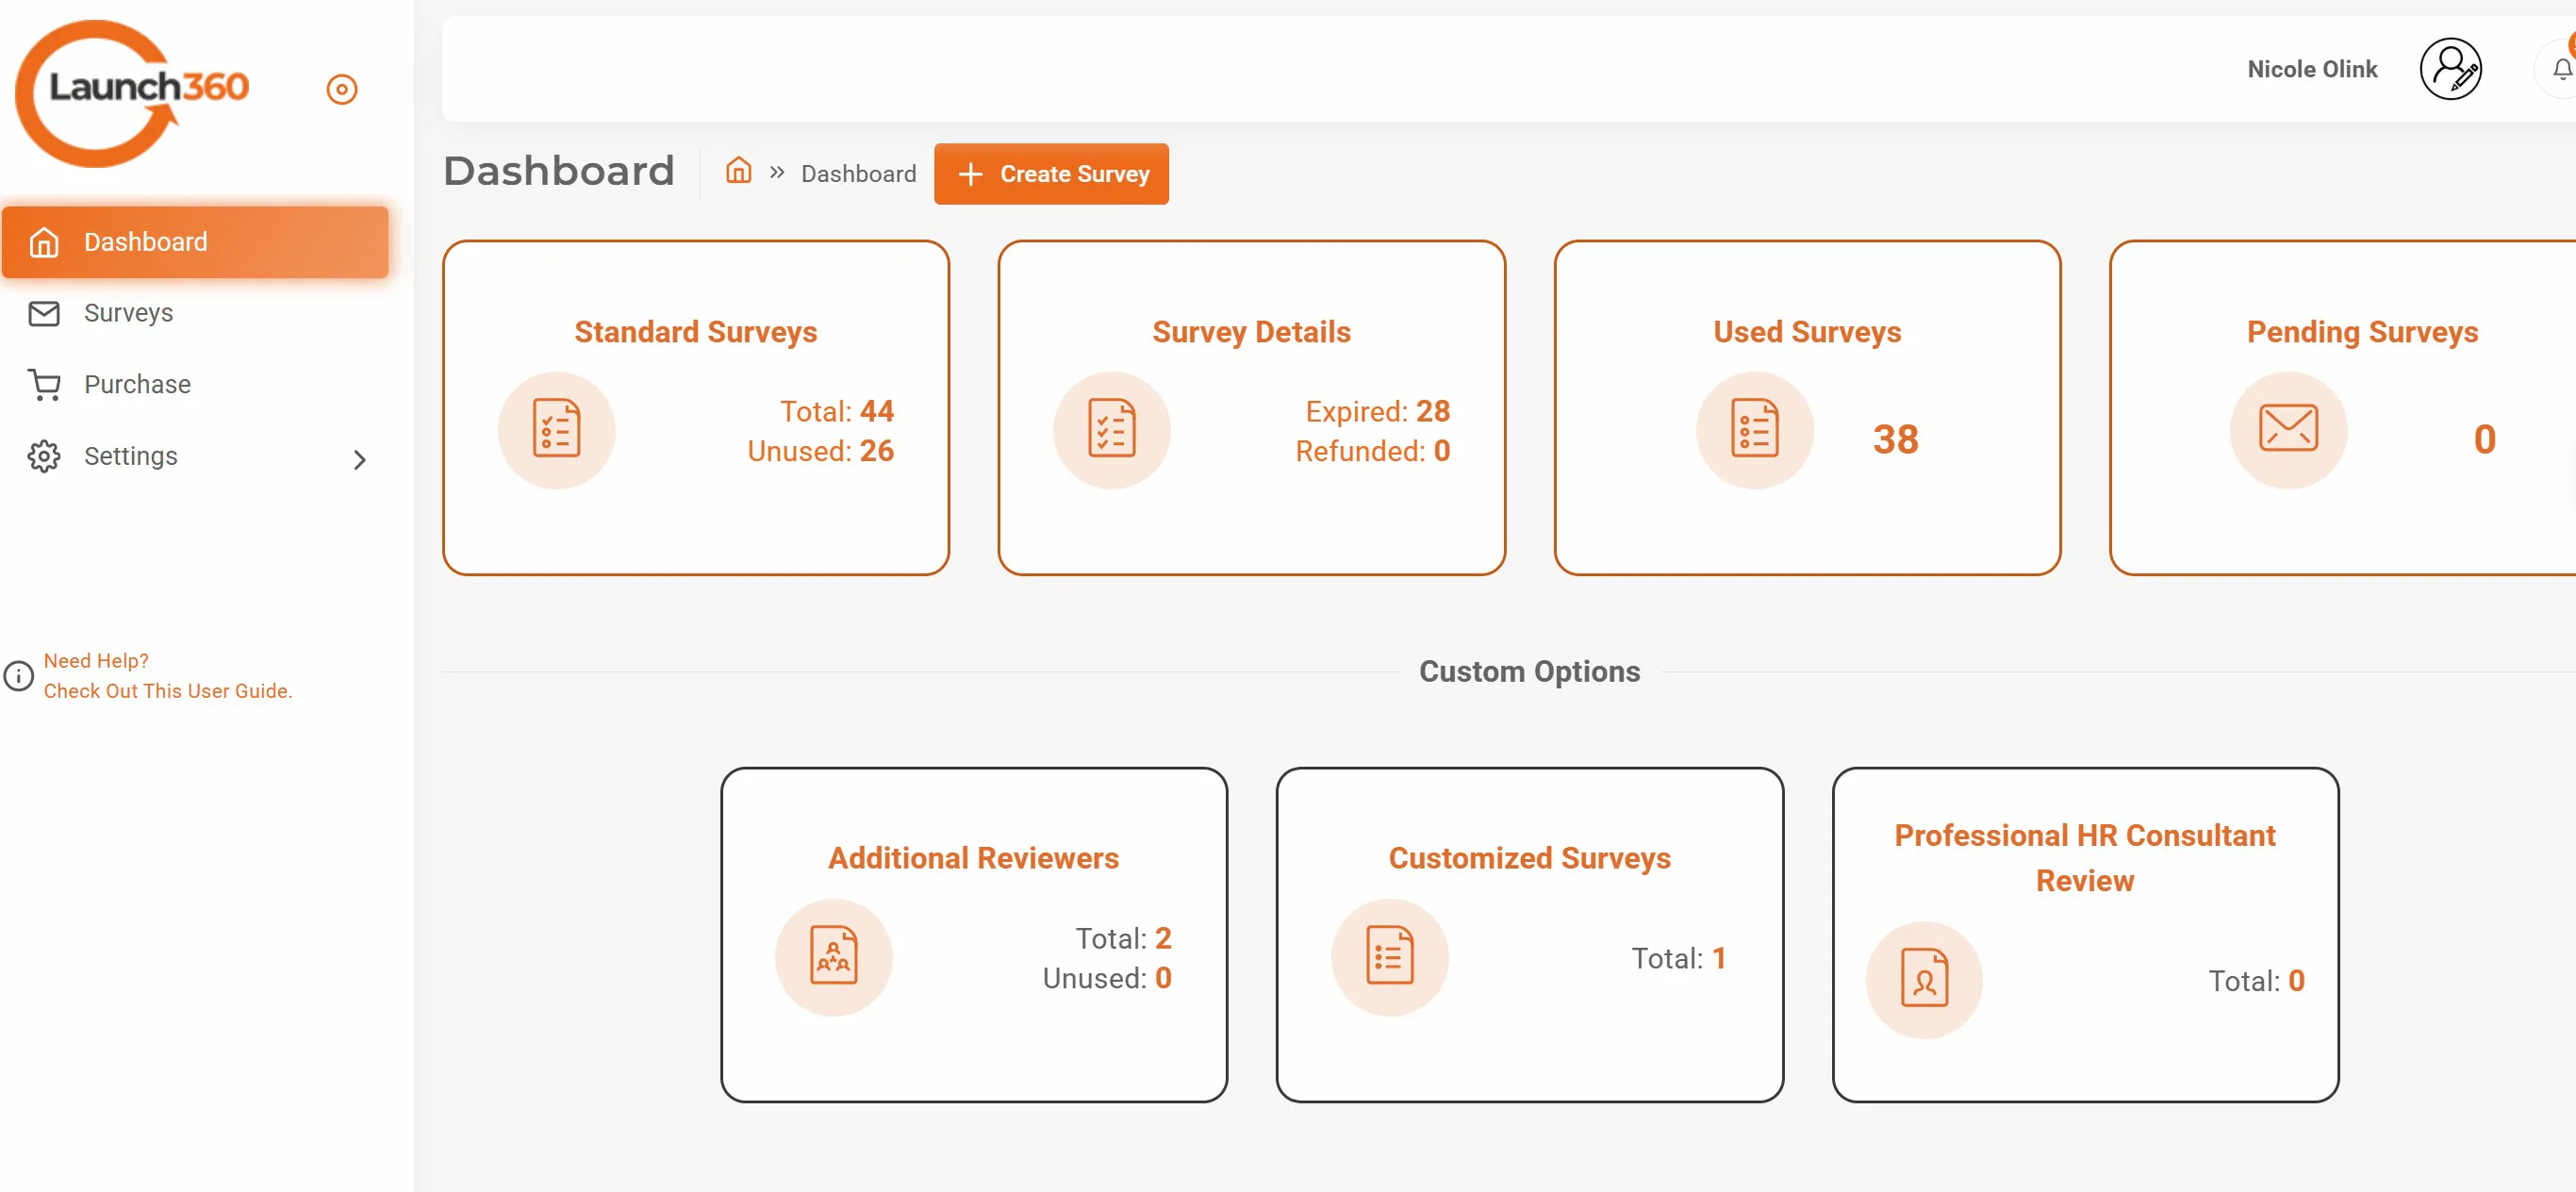The width and height of the screenshot is (2576, 1192).
Task: Click the Used Surveys list icon
Action: click(x=1754, y=430)
